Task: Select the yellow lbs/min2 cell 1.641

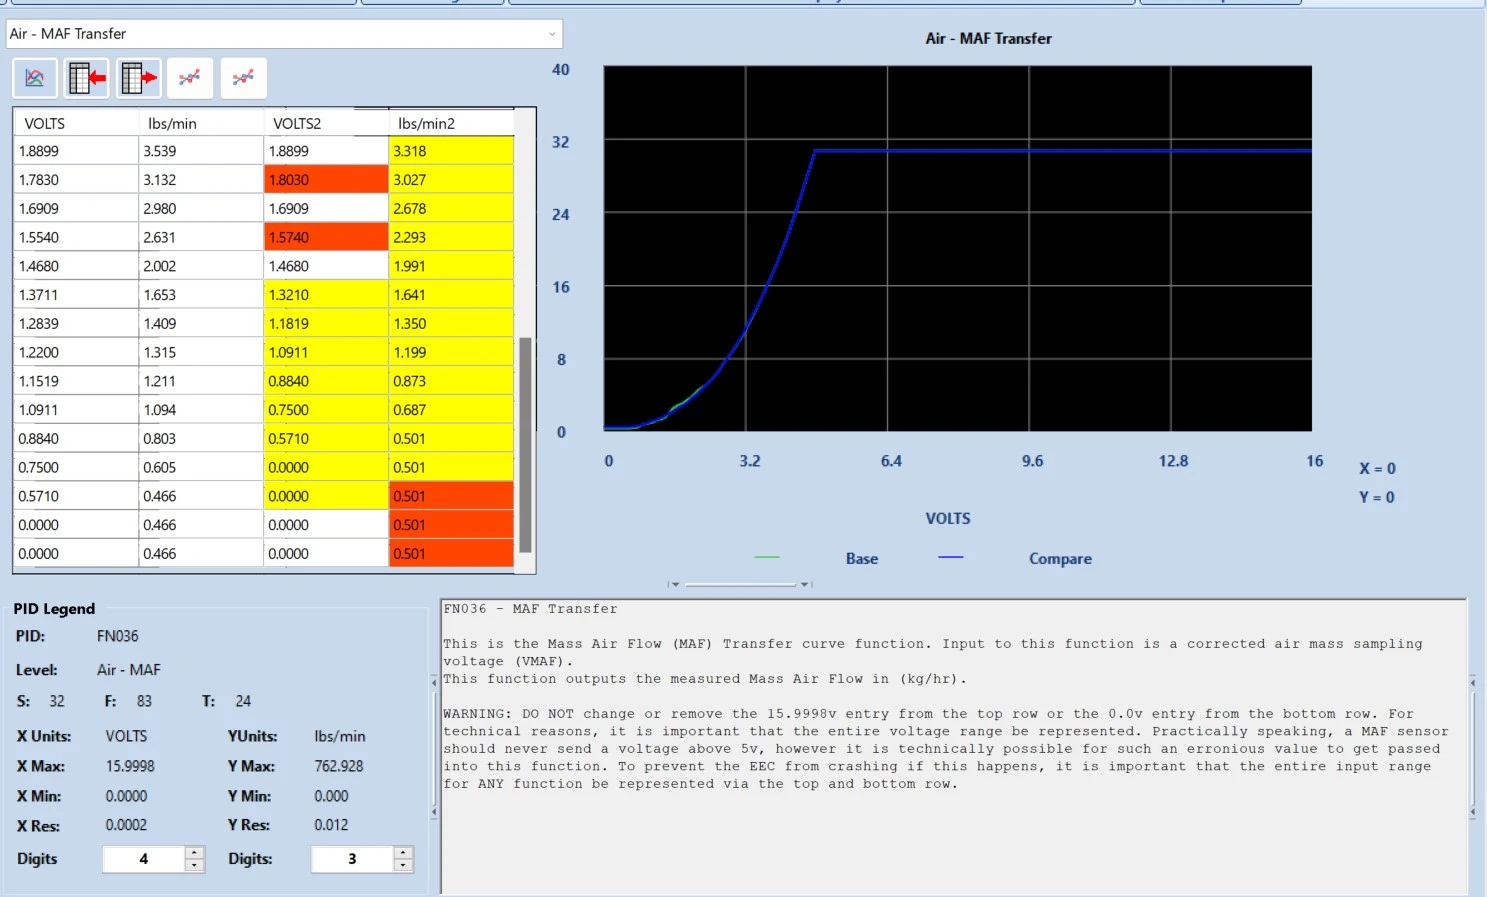Action: tap(451, 295)
